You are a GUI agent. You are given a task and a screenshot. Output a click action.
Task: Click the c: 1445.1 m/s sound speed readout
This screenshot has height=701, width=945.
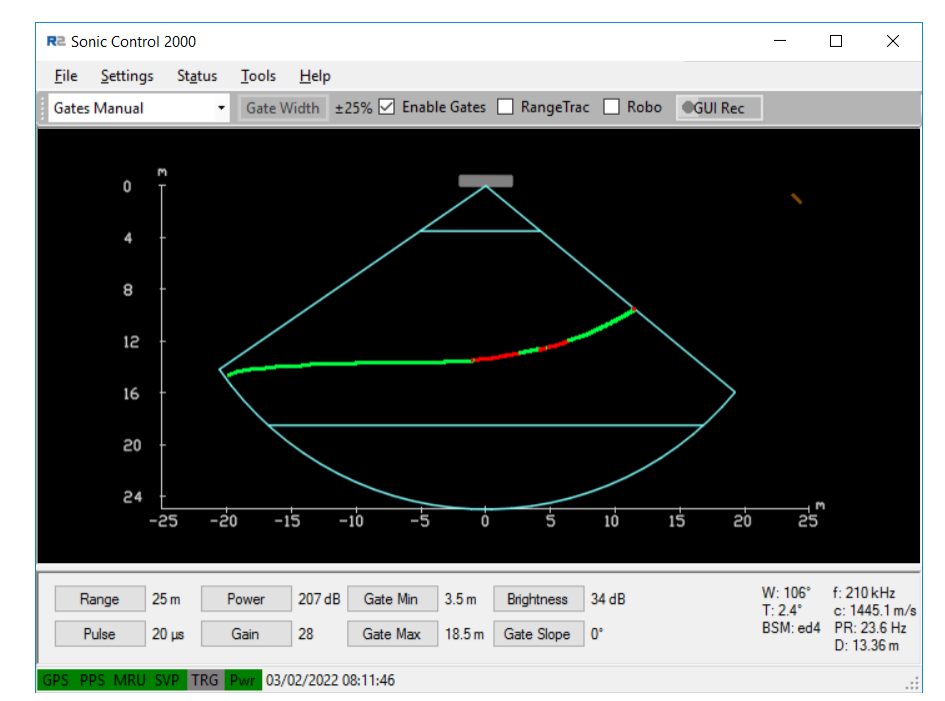coord(875,611)
